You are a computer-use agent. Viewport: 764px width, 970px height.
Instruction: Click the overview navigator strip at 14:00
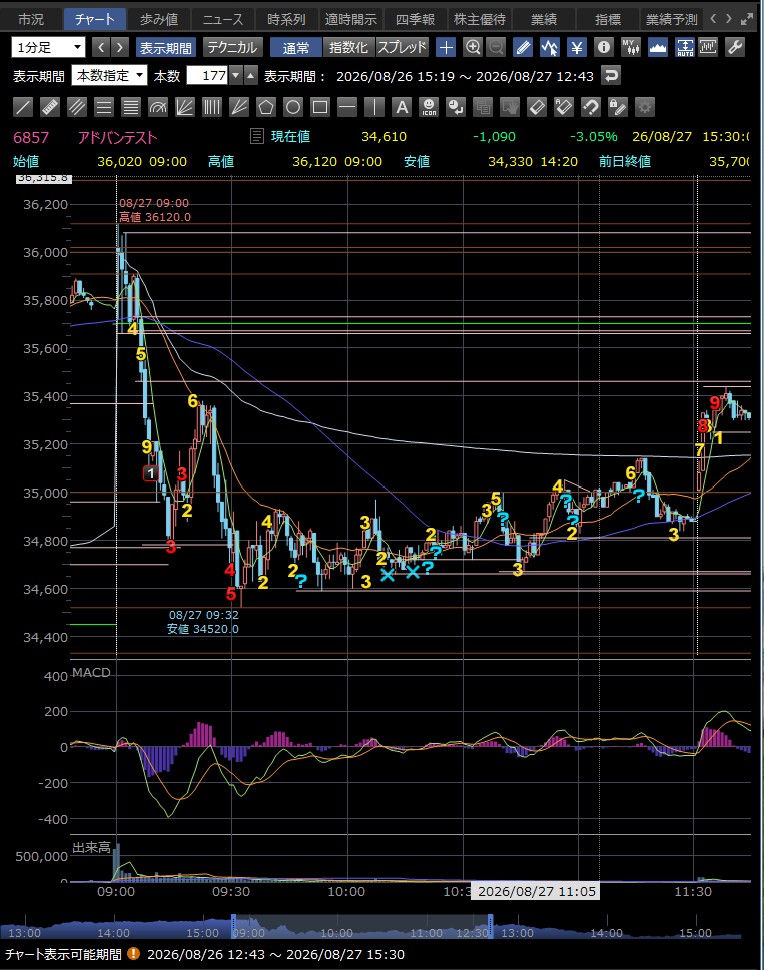[114, 932]
